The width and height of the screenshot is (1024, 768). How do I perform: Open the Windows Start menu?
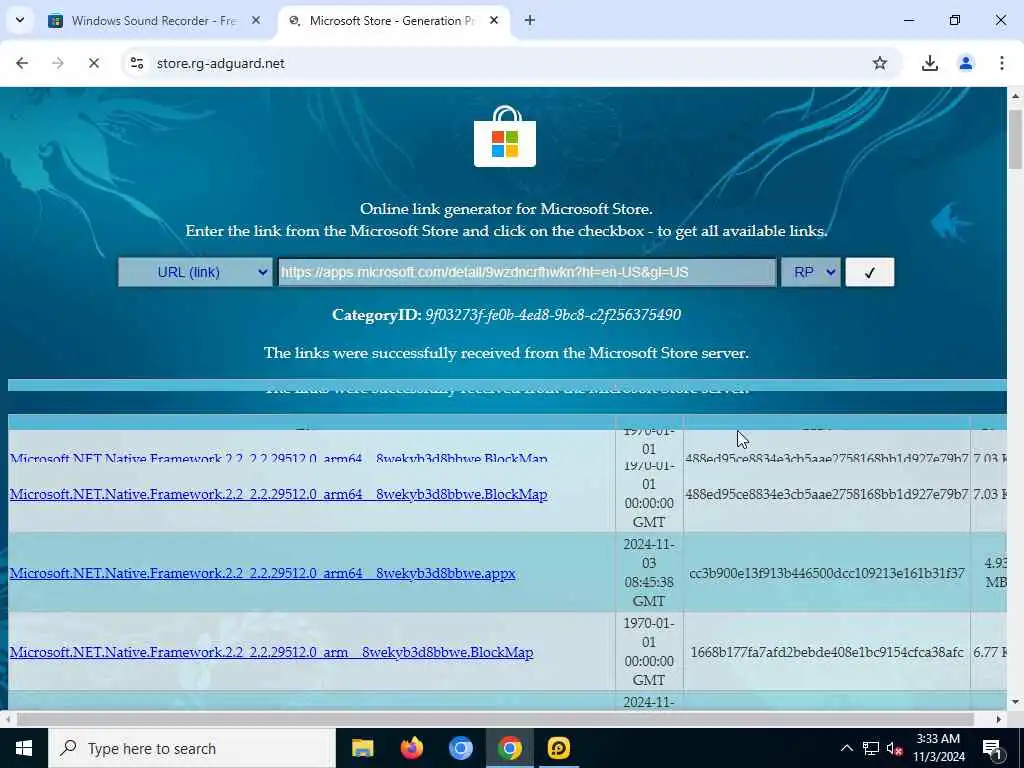[24, 748]
